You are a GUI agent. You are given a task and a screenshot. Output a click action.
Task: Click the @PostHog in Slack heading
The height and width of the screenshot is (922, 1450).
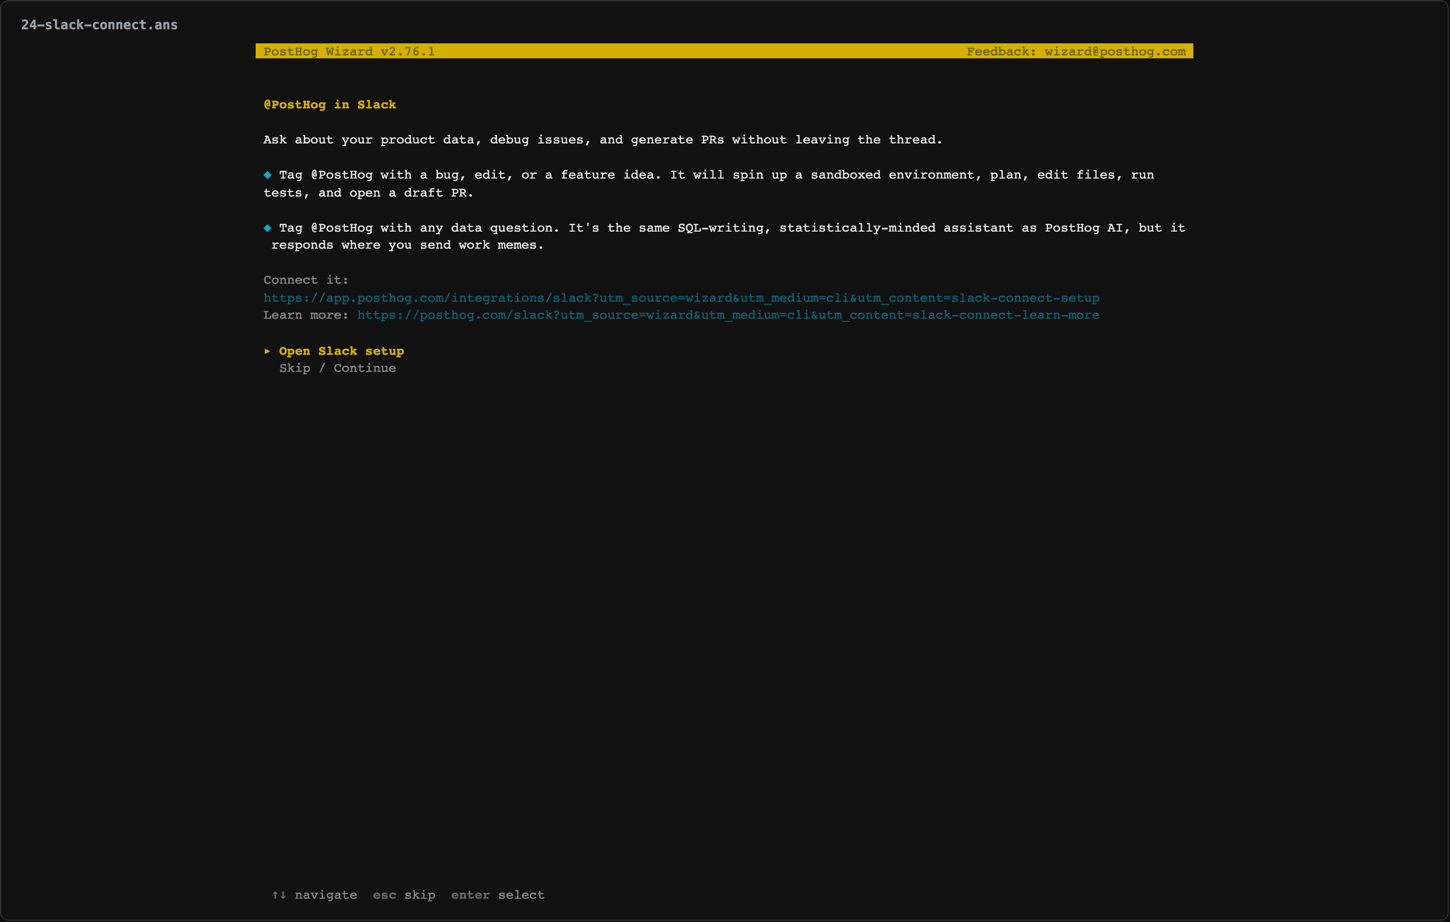tap(330, 104)
